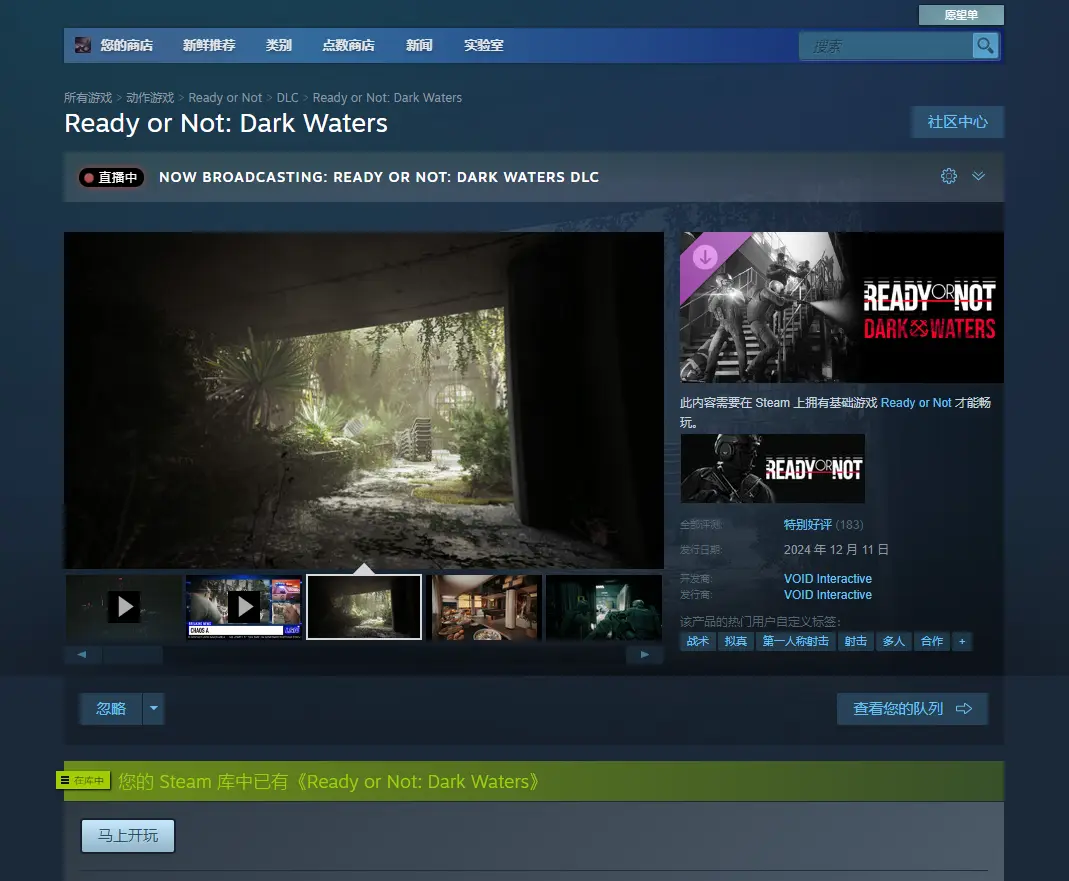Select the overgrown tunnel screenshot thumbnail
The height and width of the screenshot is (881, 1069).
point(364,607)
